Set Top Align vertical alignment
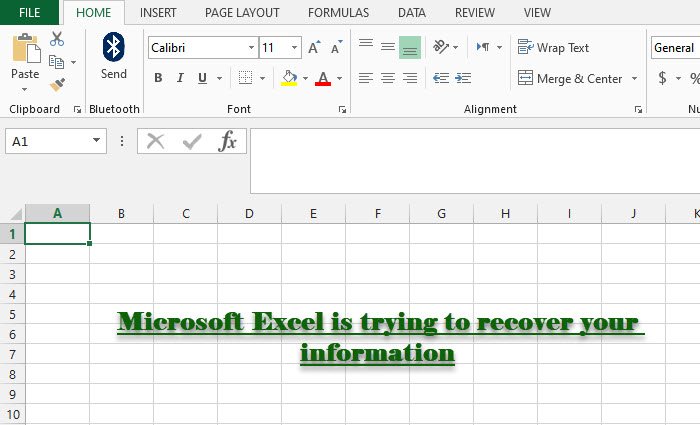This screenshot has width=700, height=425. pyautogui.click(x=366, y=44)
